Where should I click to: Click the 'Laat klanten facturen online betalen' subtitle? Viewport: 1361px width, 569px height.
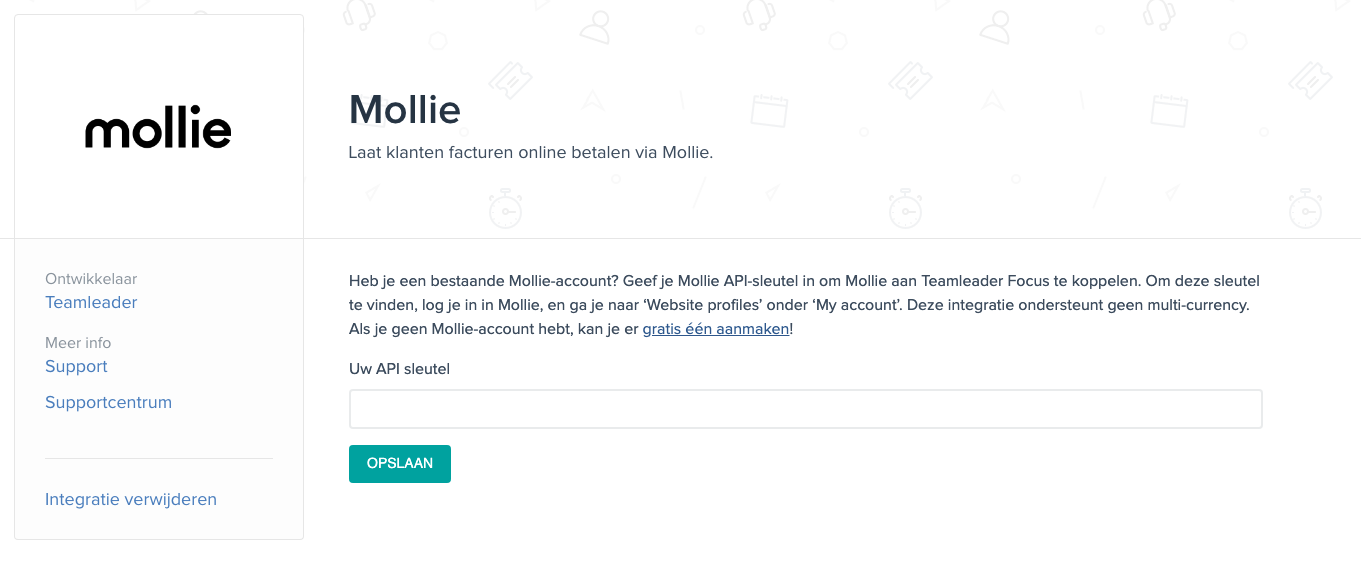[530, 153]
